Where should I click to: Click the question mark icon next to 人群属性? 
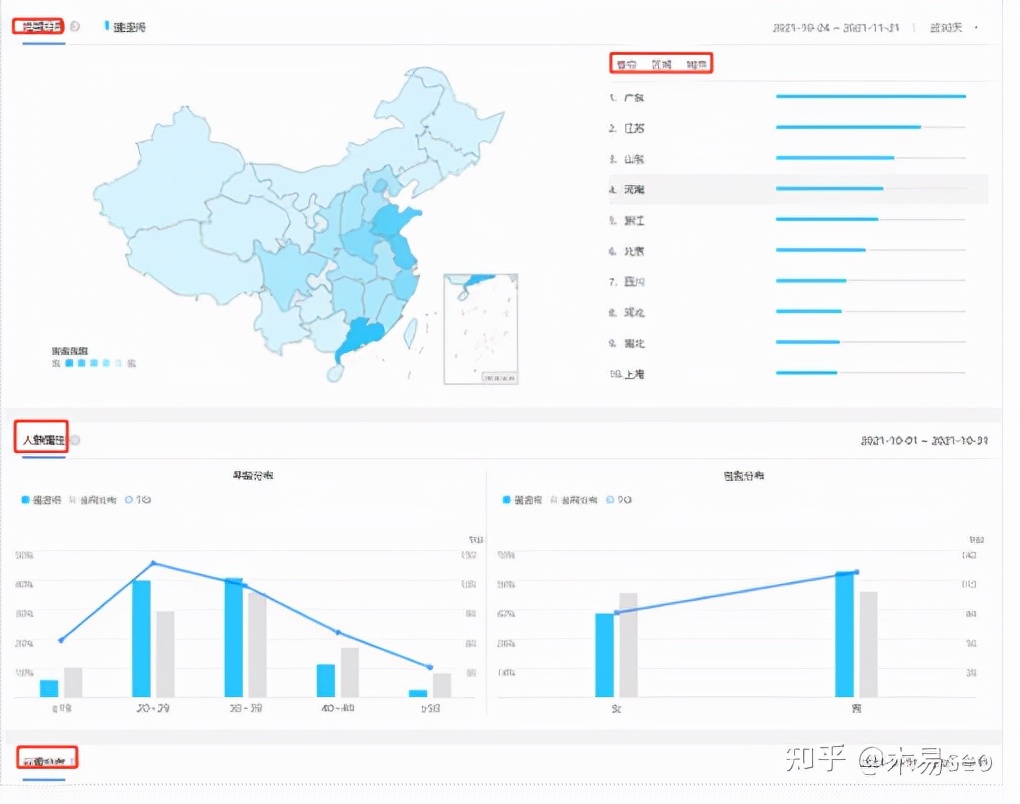[x=74, y=441]
